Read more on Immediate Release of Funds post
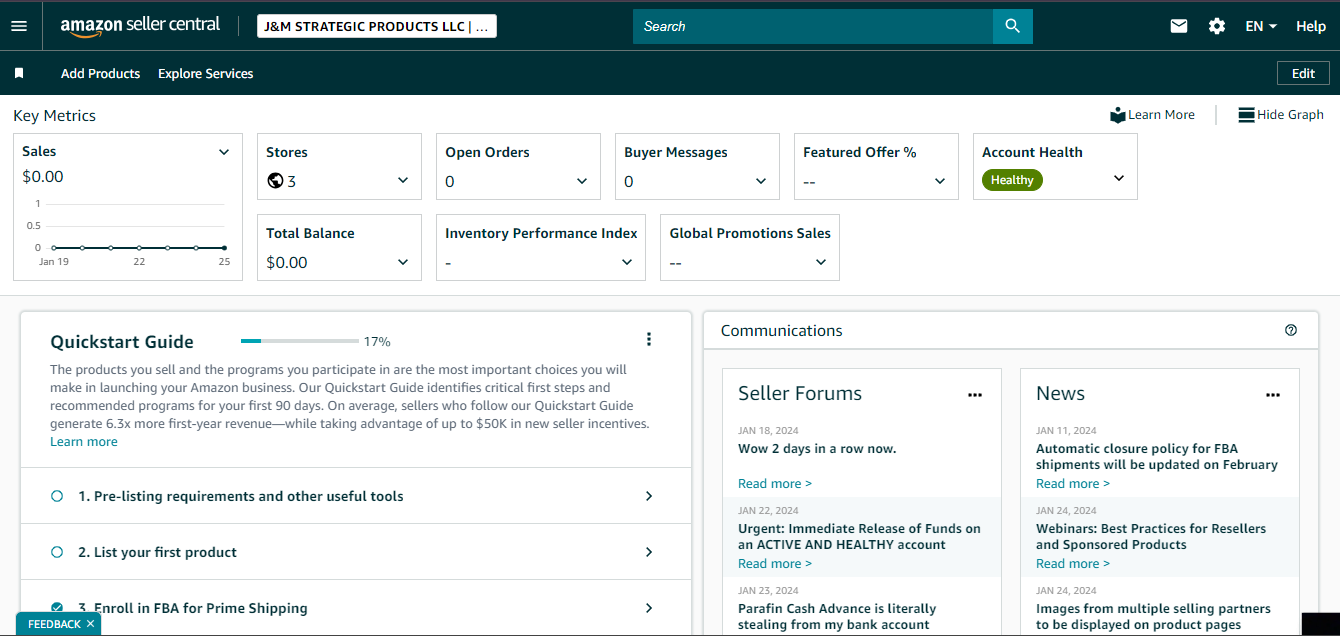The image size is (1340, 636). coord(775,564)
